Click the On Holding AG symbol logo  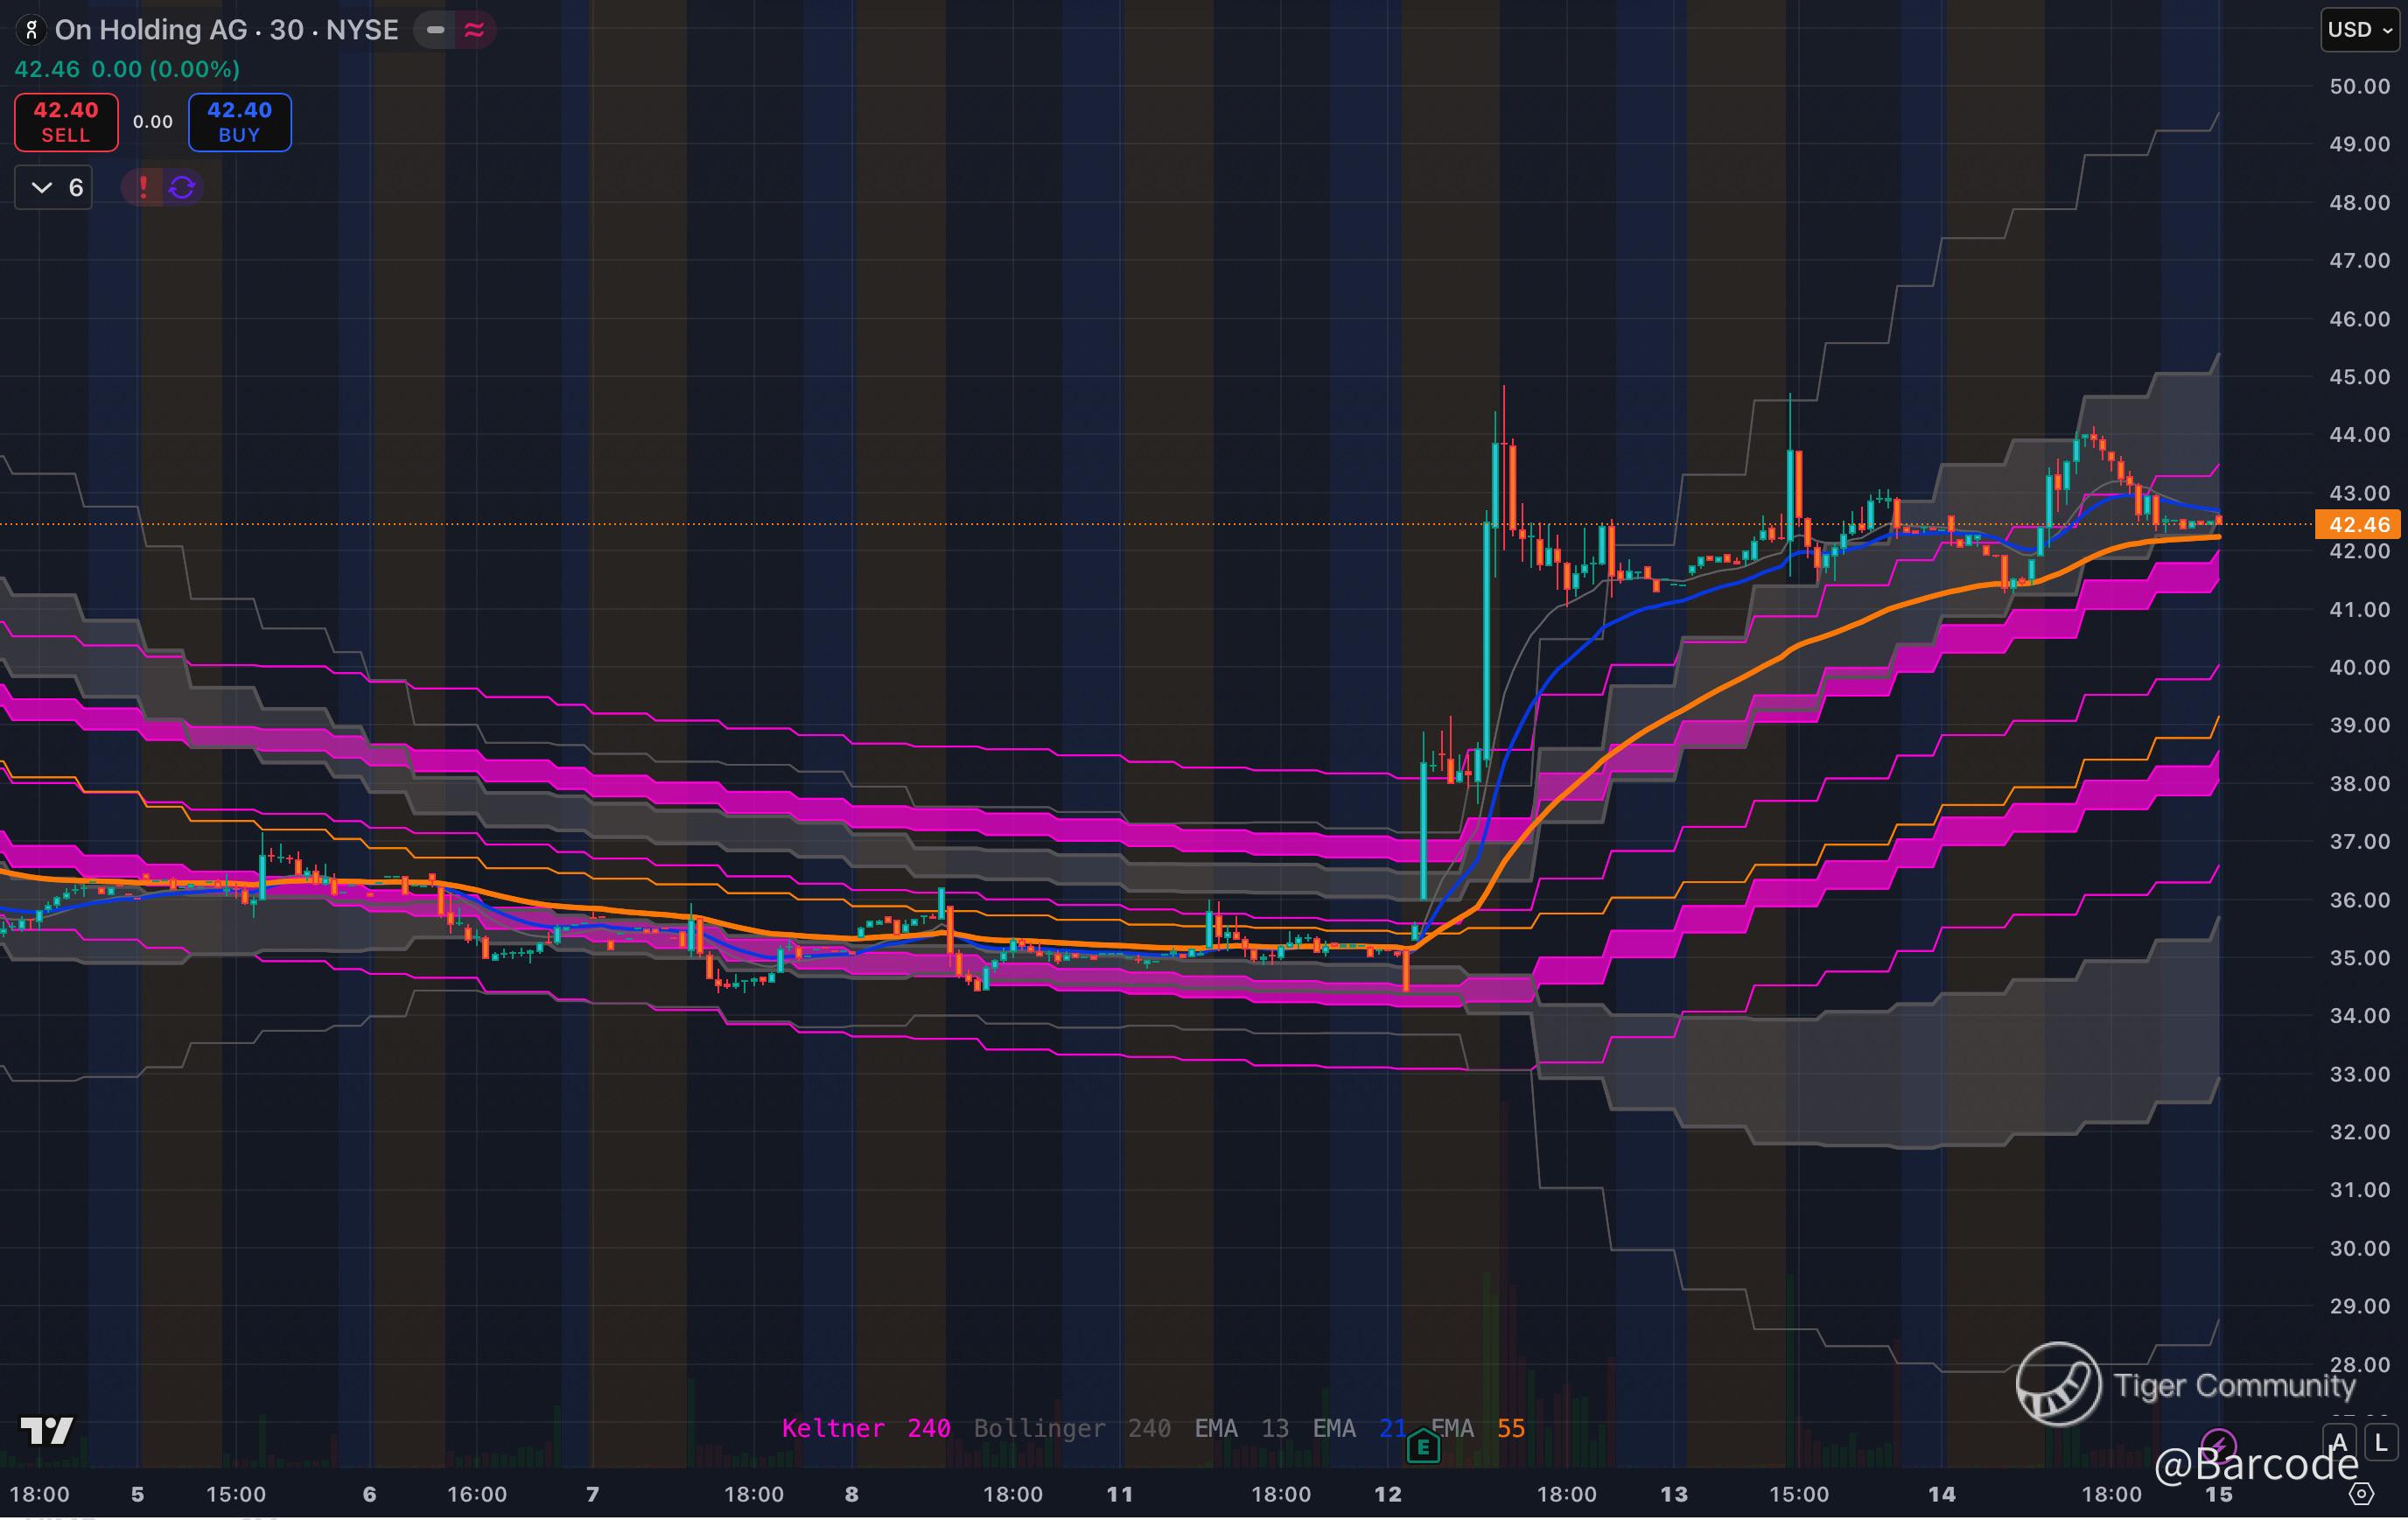(31, 30)
